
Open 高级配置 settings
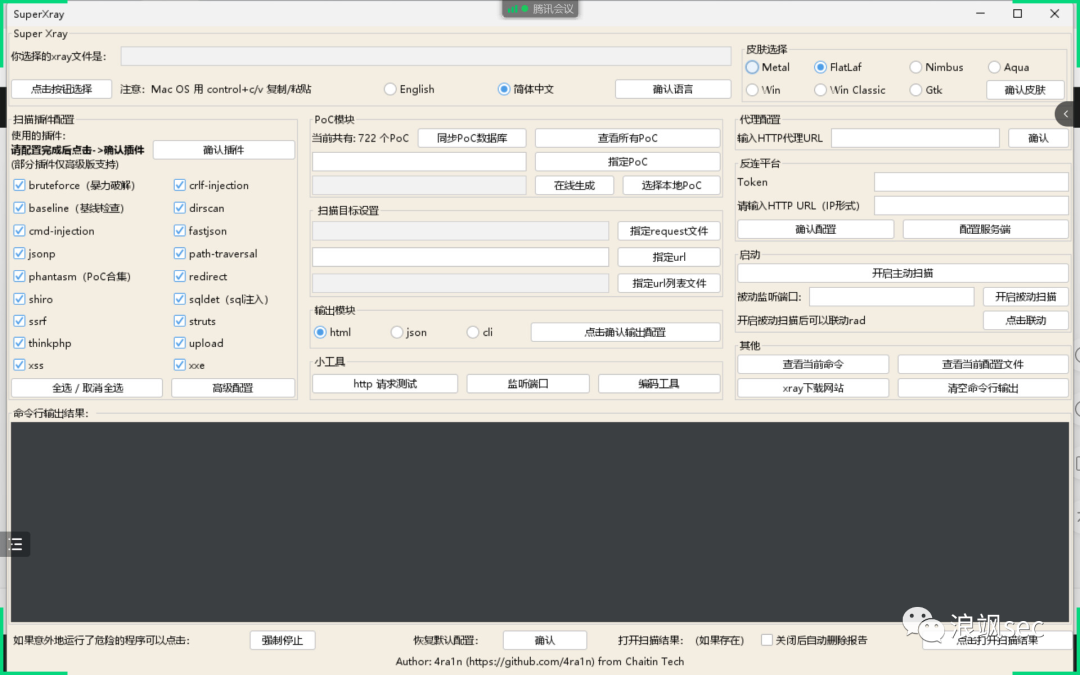(x=233, y=388)
